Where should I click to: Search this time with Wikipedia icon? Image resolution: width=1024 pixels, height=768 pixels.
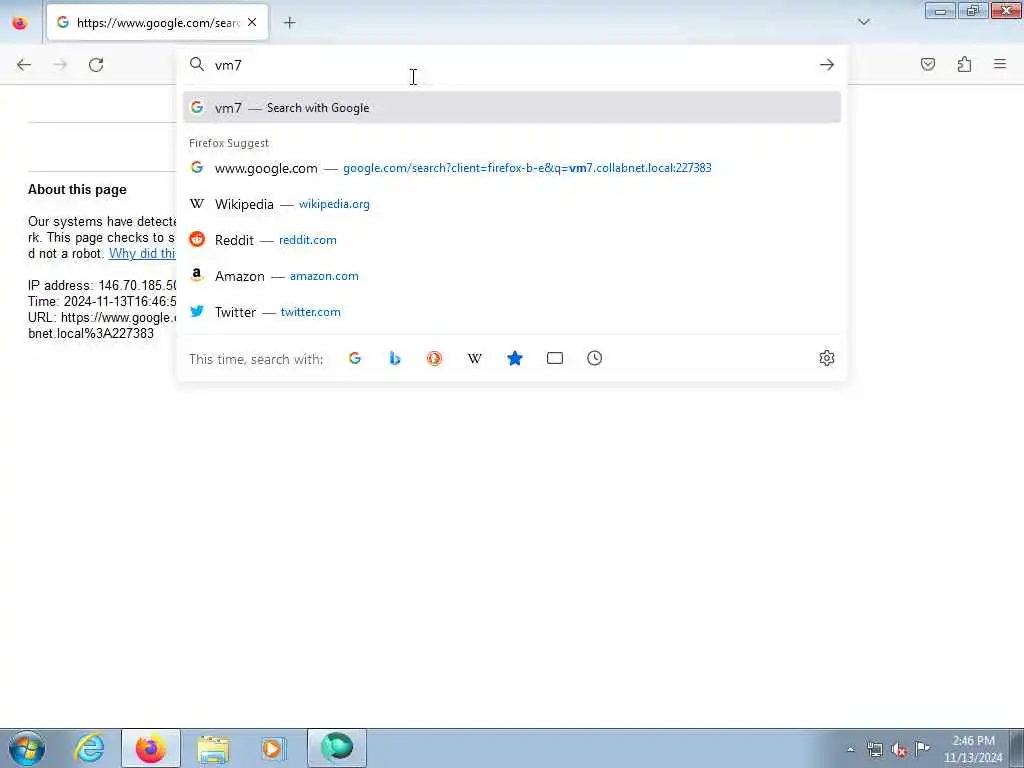tap(475, 358)
